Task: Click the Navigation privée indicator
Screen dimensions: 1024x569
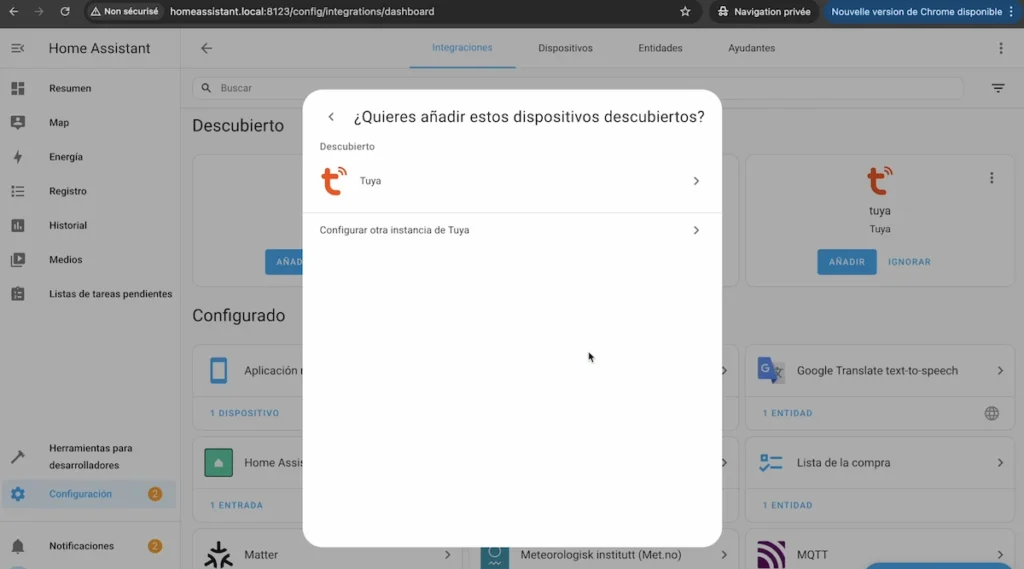Action: tap(763, 12)
